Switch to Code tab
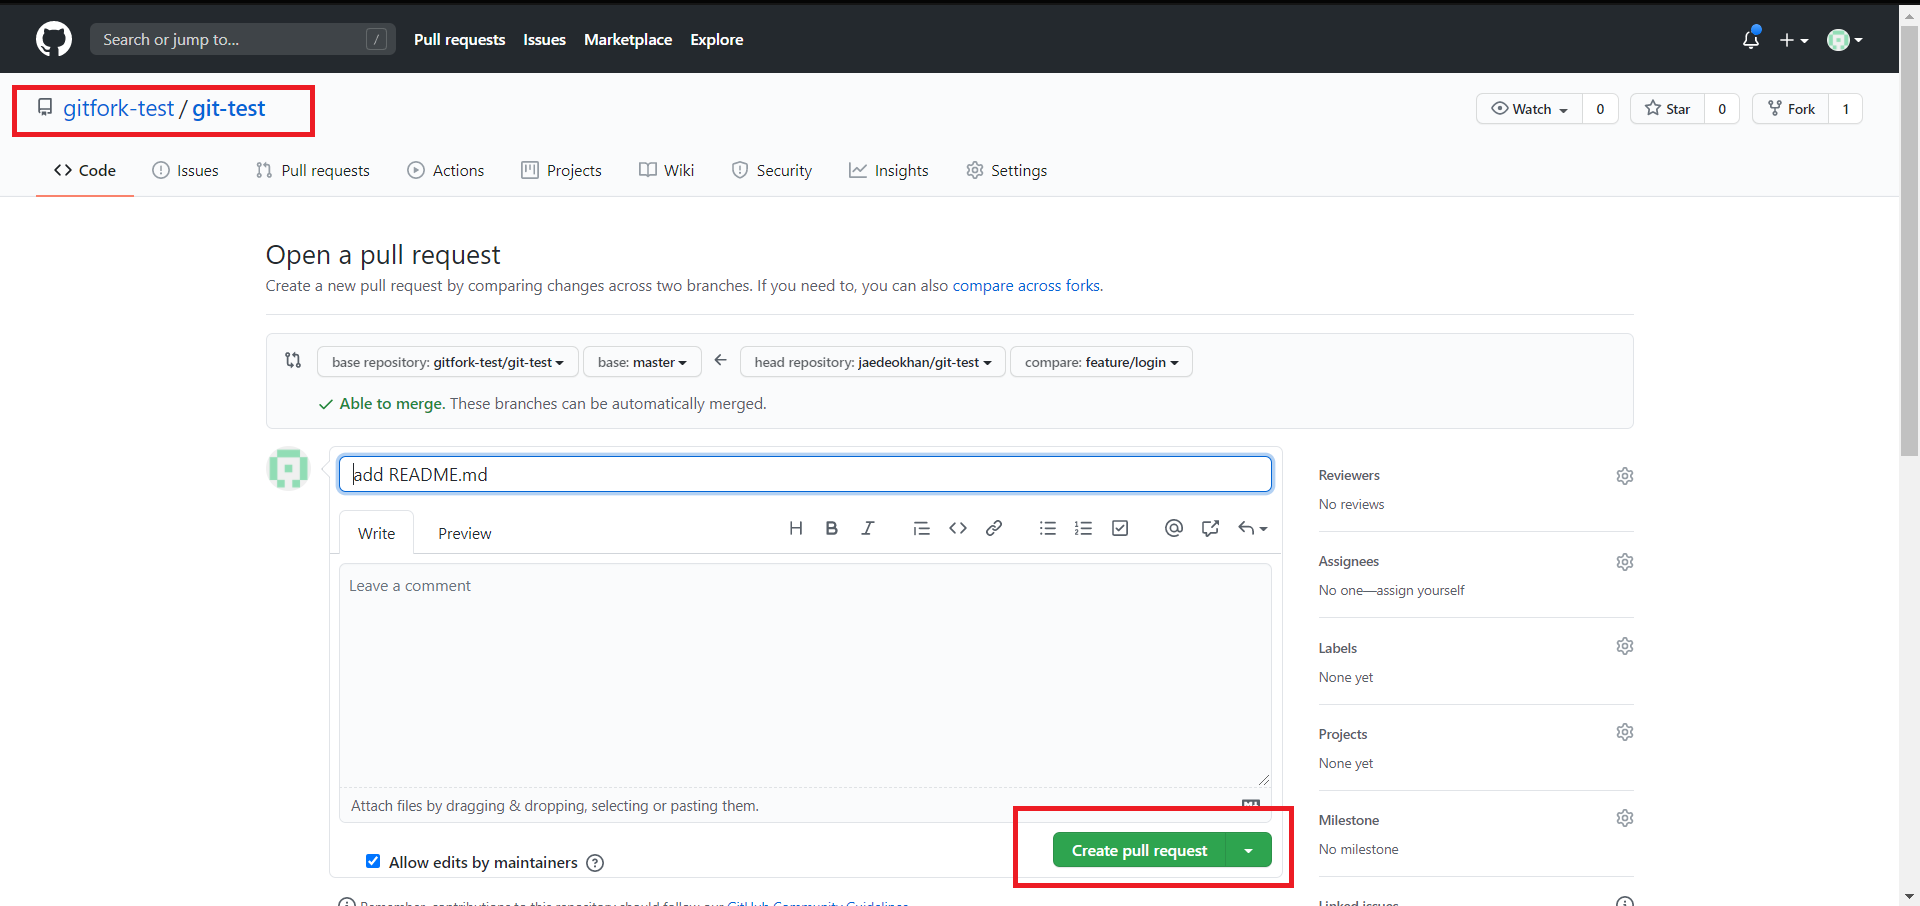Image resolution: width=1920 pixels, height=906 pixels. pos(85,170)
